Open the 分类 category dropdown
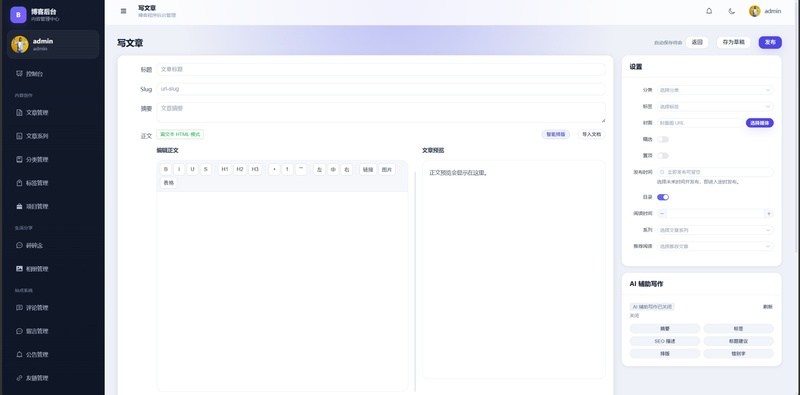The width and height of the screenshot is (800, 395). pos(715,90)
